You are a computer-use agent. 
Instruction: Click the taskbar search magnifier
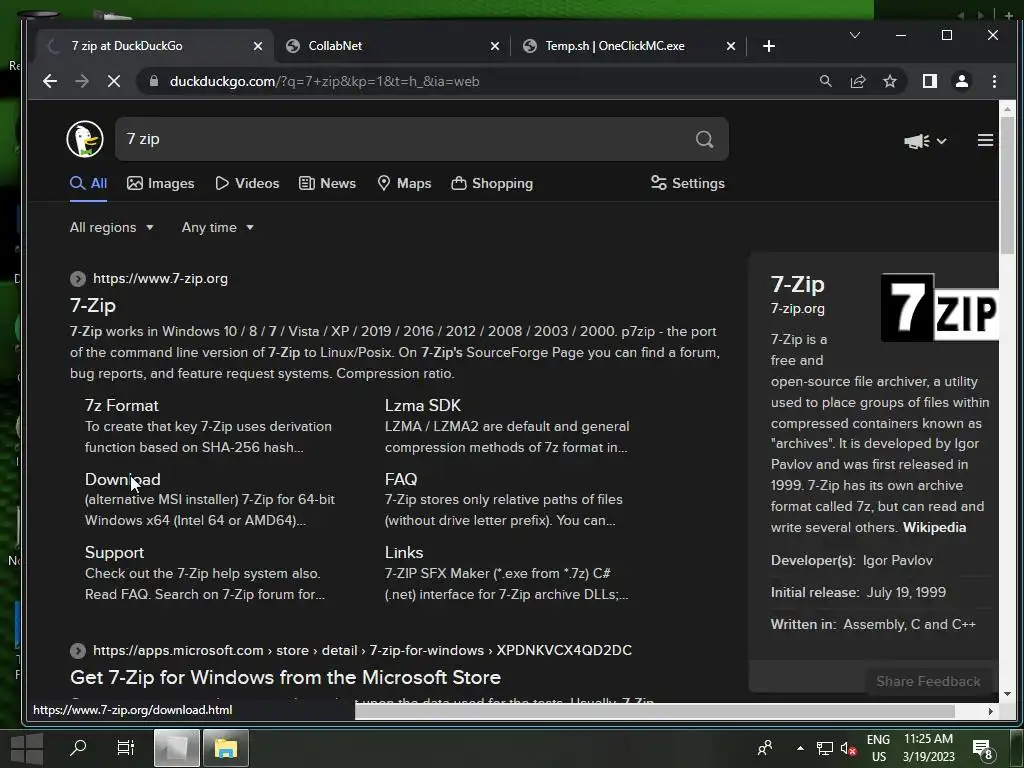point(78,747)
